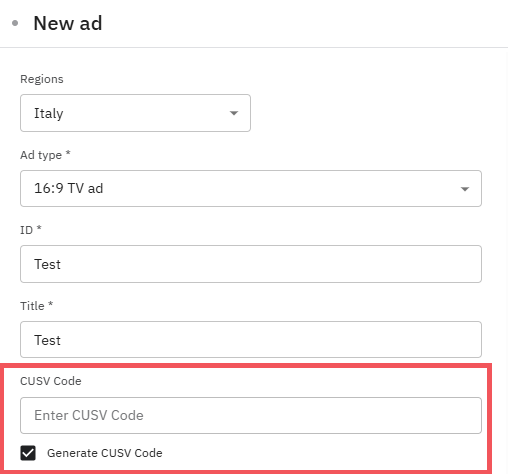The height and width of the screenshot is (474, 508).
Task: Click the required asterisk next to Ad type
Action: (68, 153)
